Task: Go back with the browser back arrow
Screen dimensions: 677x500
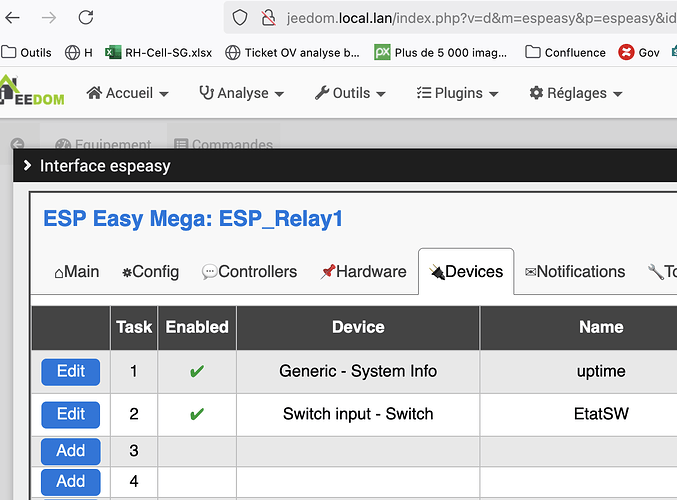Action: (x=13, y=18)
